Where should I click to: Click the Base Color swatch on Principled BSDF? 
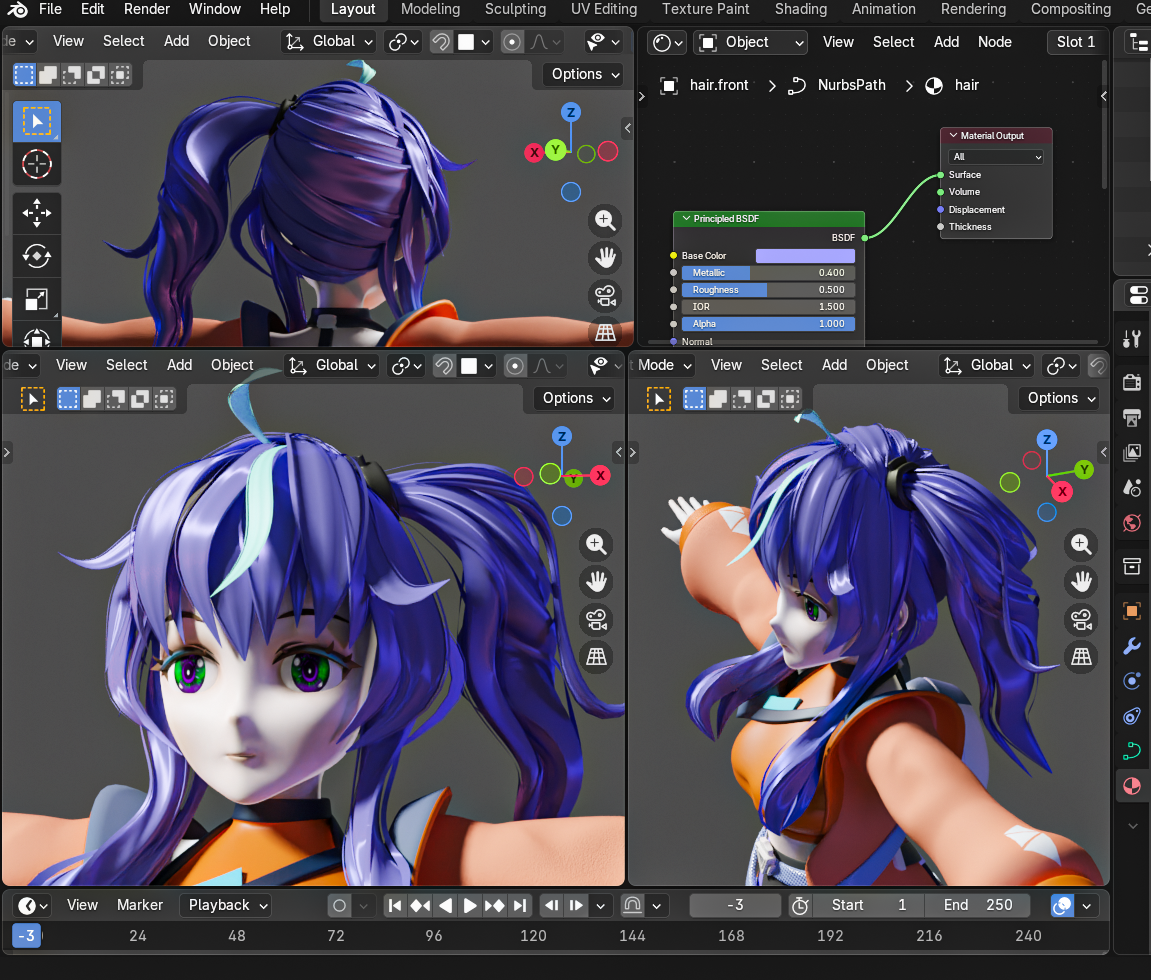805,255
